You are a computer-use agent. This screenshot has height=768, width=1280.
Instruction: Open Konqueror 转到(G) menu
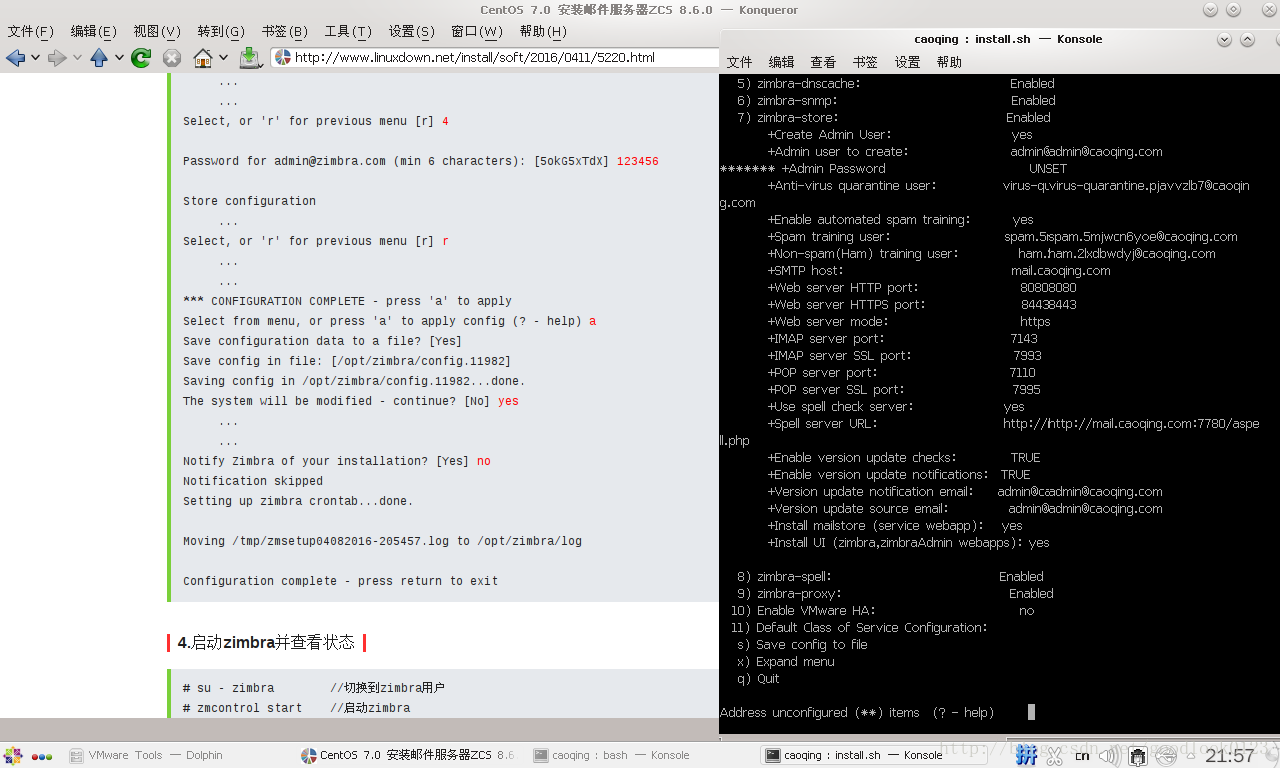coord(221,32)
